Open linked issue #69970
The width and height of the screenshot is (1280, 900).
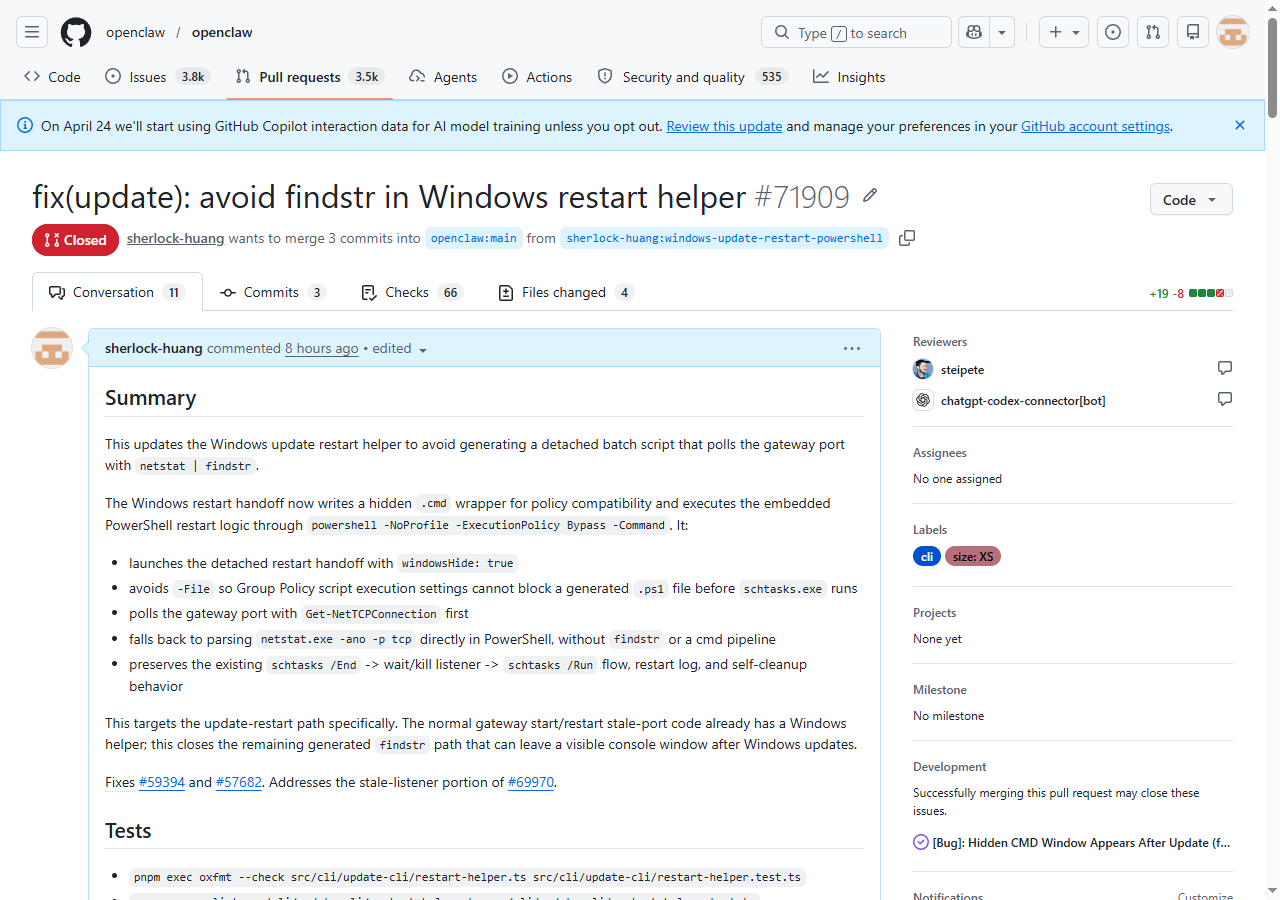[531, 782]
